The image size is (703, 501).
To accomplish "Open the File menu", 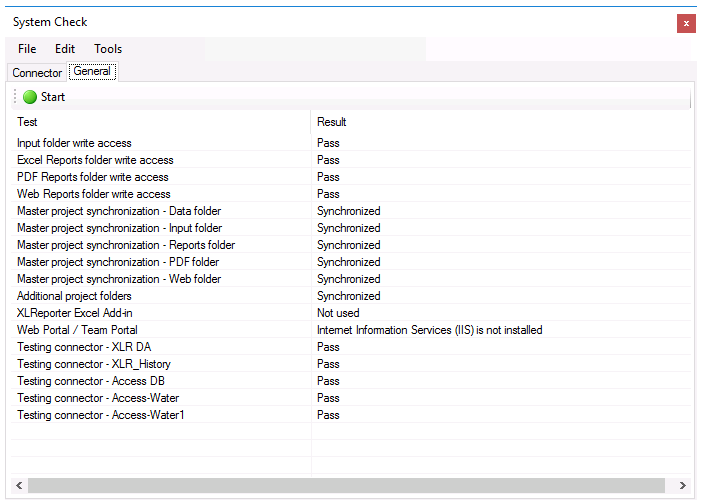I will 27,49.
